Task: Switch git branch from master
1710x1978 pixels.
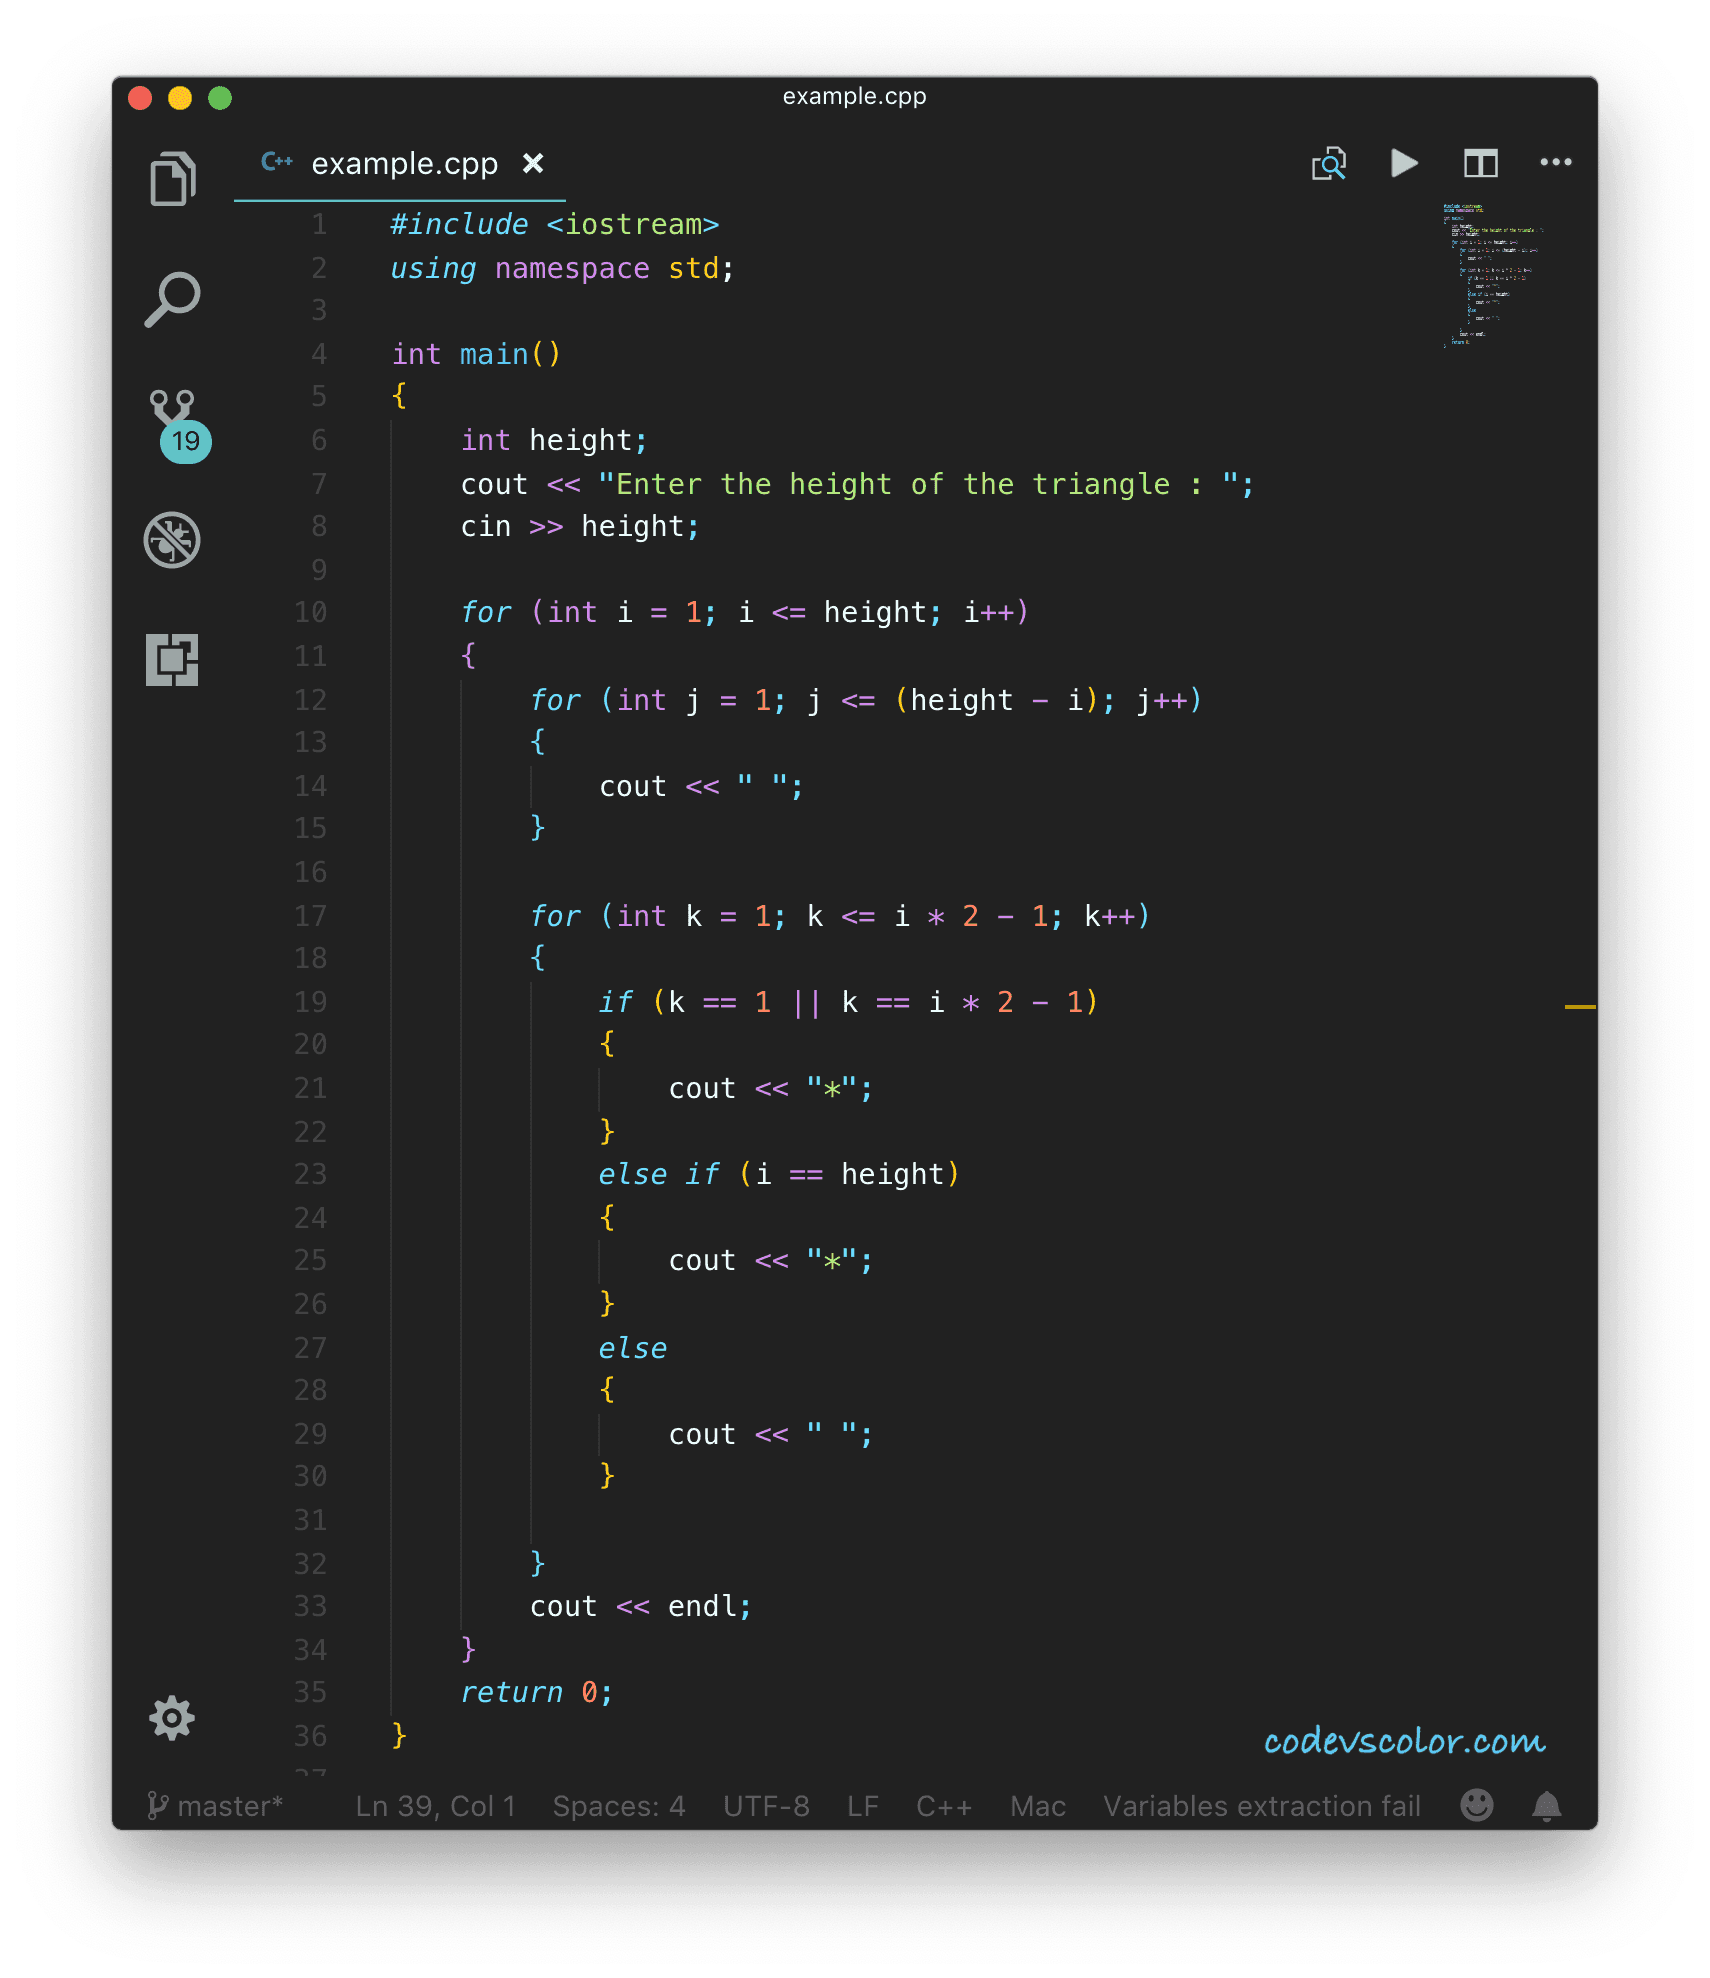Action: [217, 1806]
